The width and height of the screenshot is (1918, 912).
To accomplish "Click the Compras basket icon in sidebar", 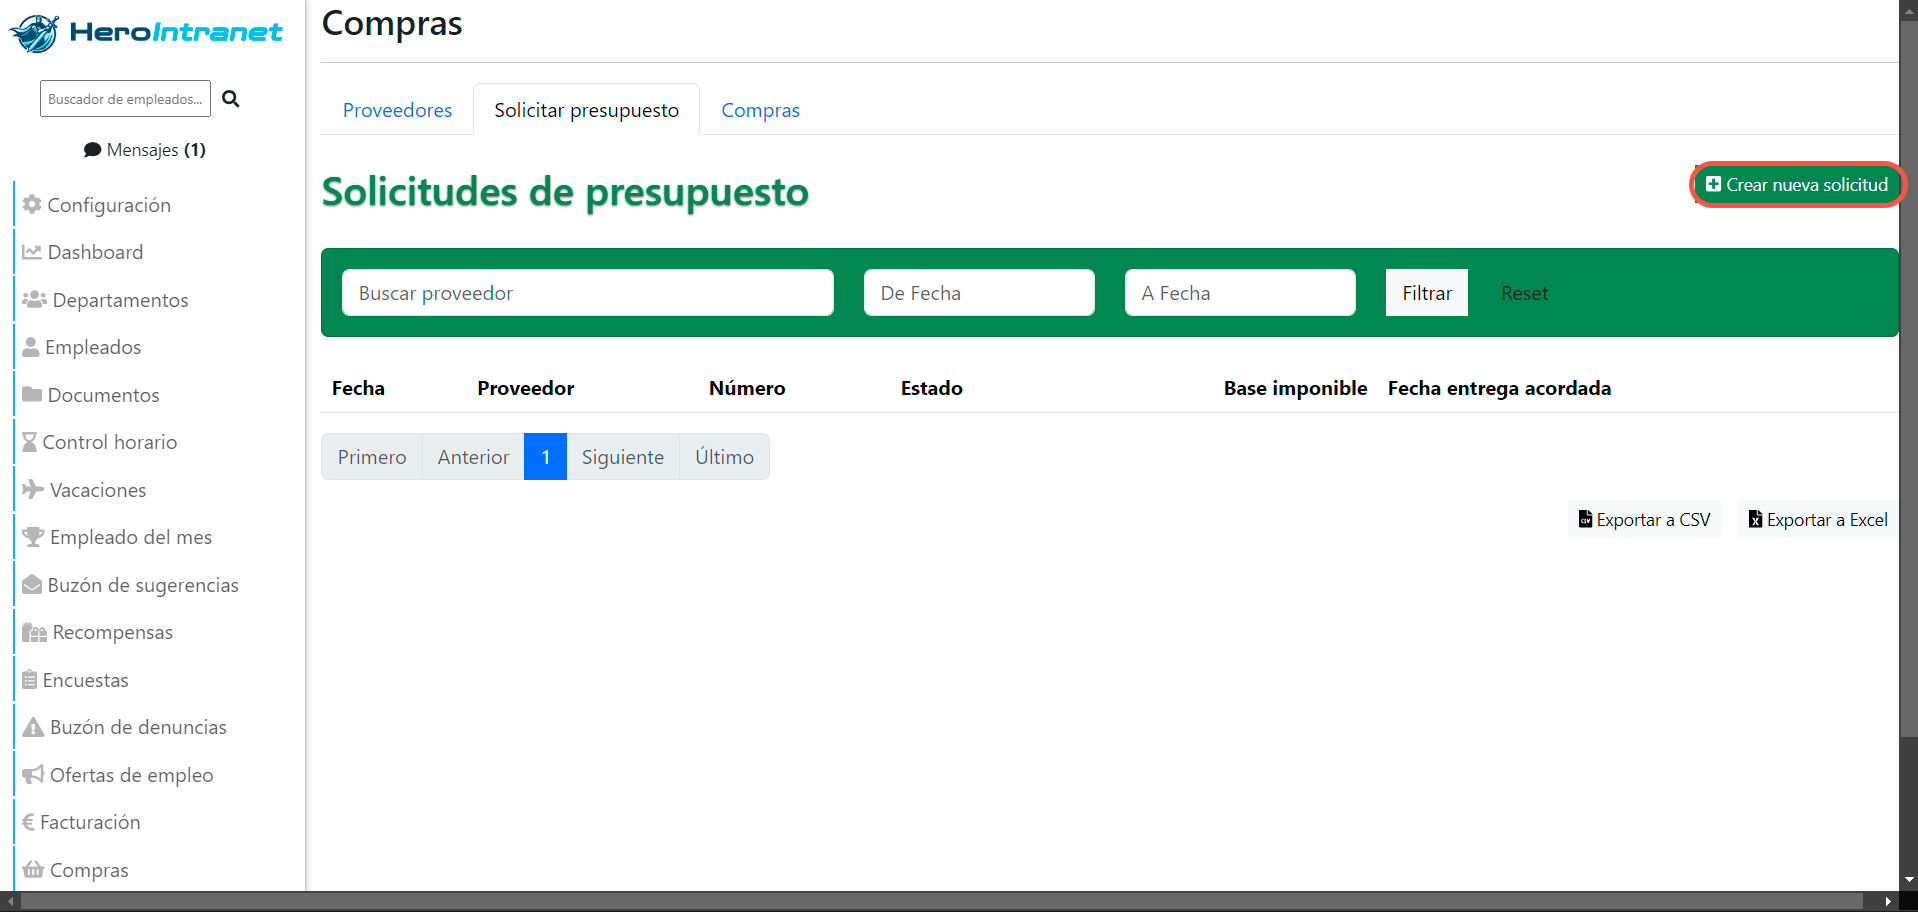I will click(33, 869).
